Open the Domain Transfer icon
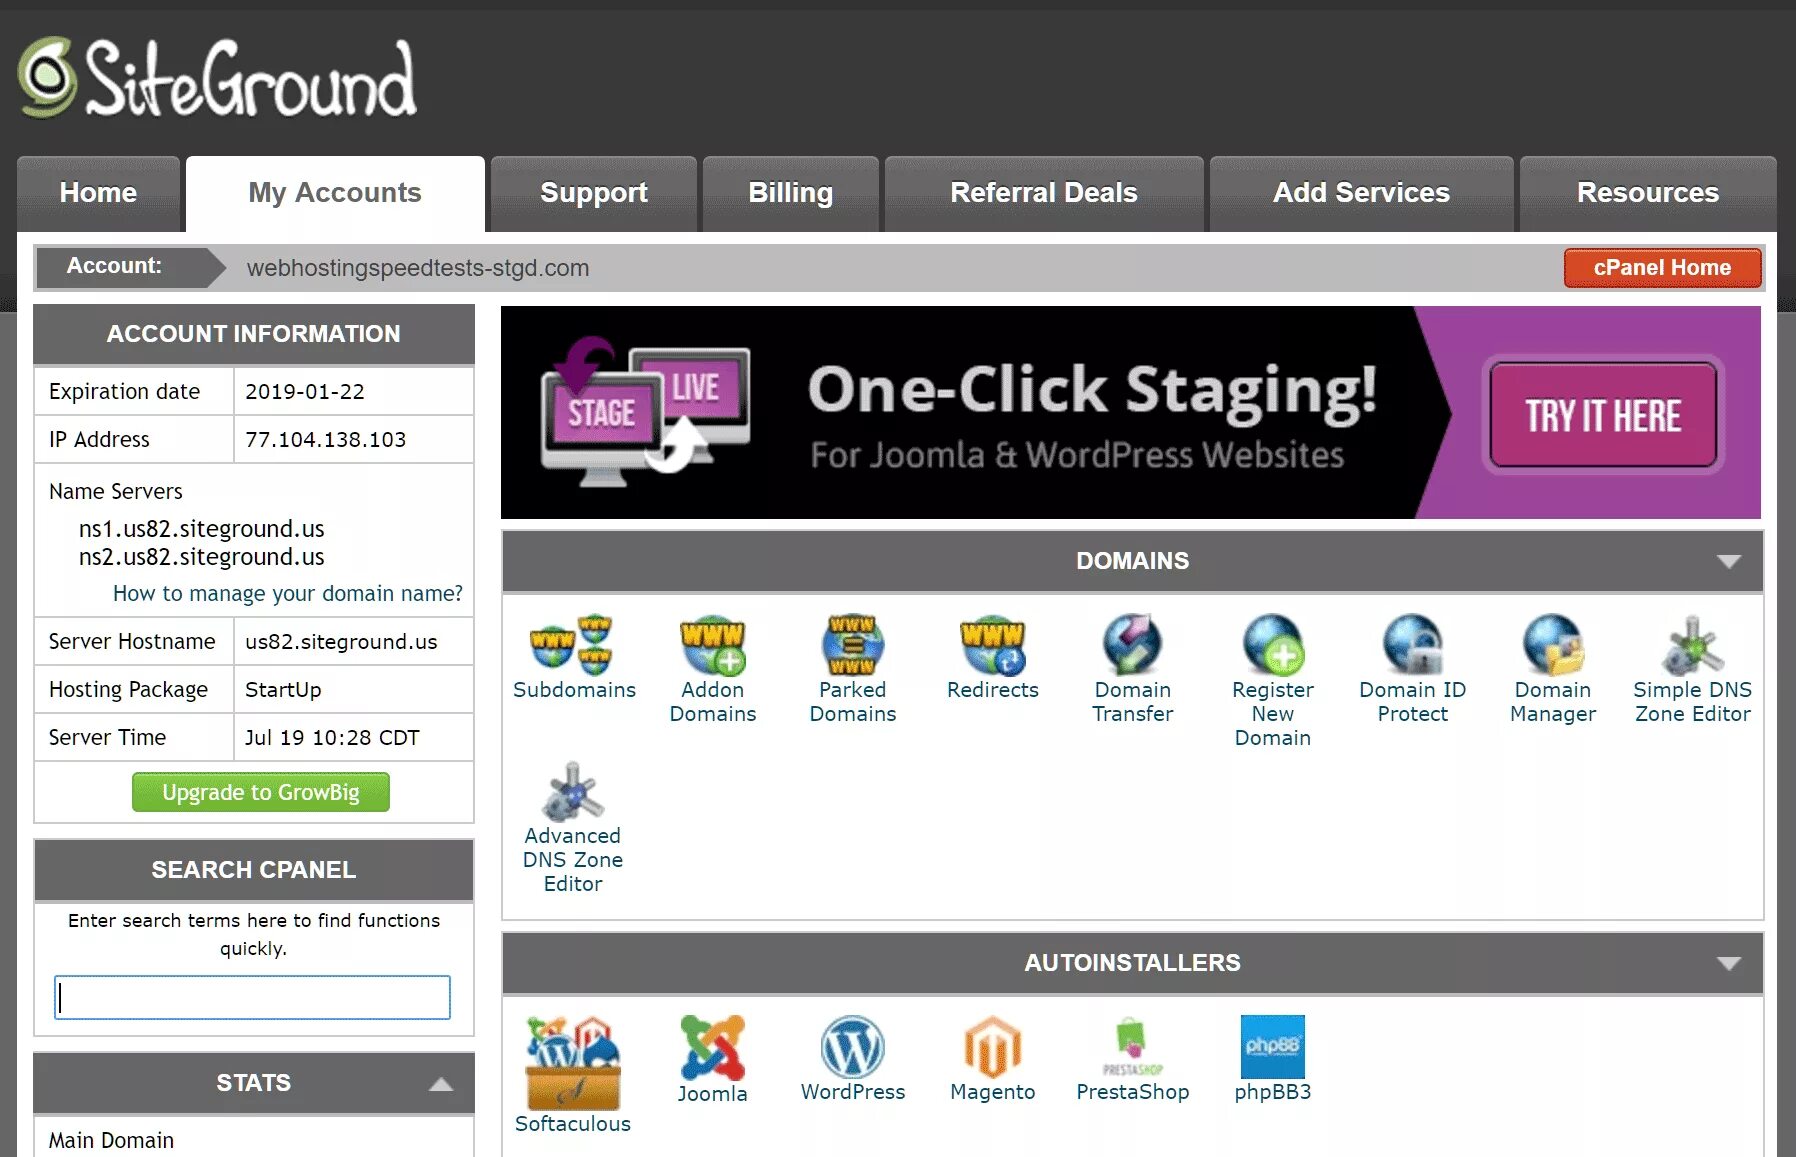 (1132, 645)
